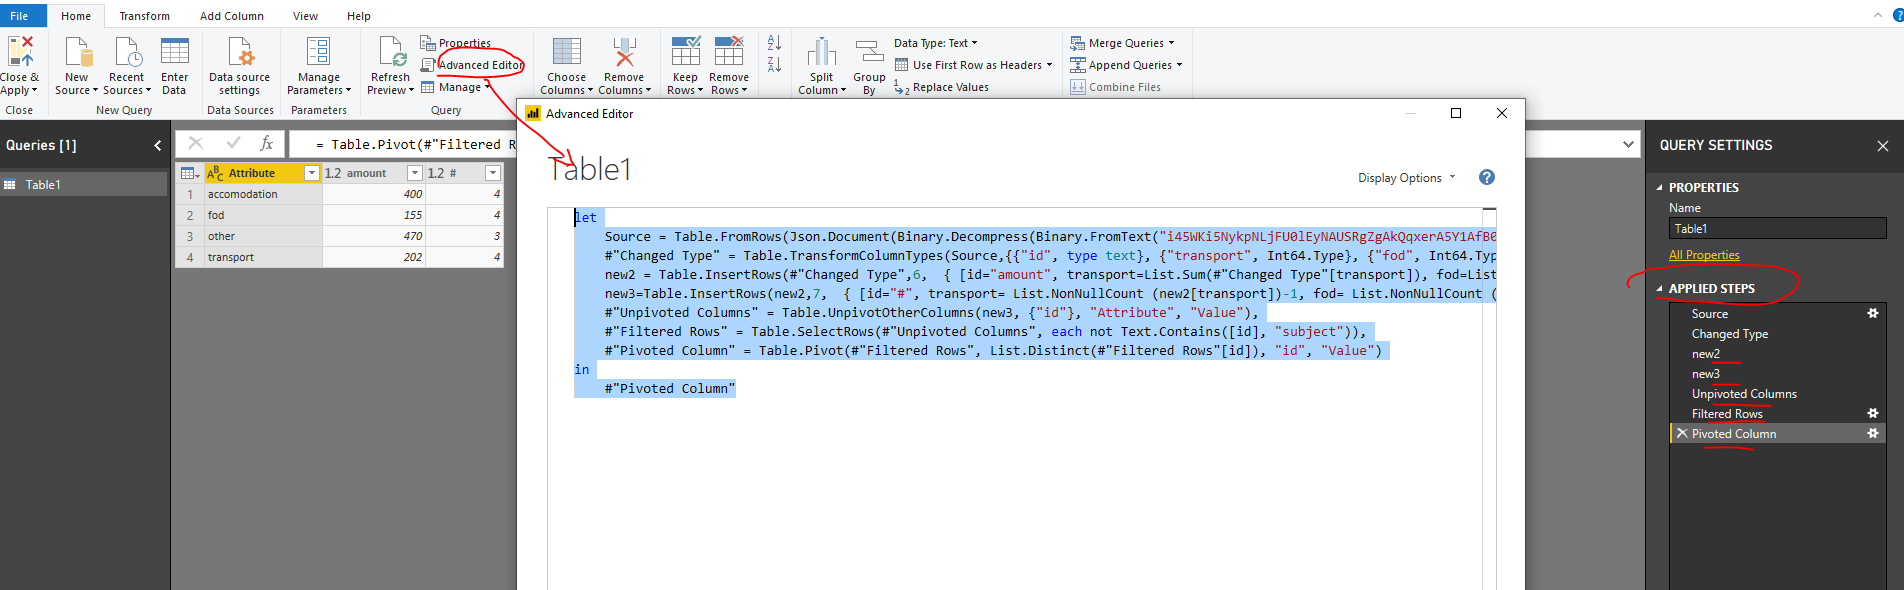Select the Changed Type step

point(1730,334)
